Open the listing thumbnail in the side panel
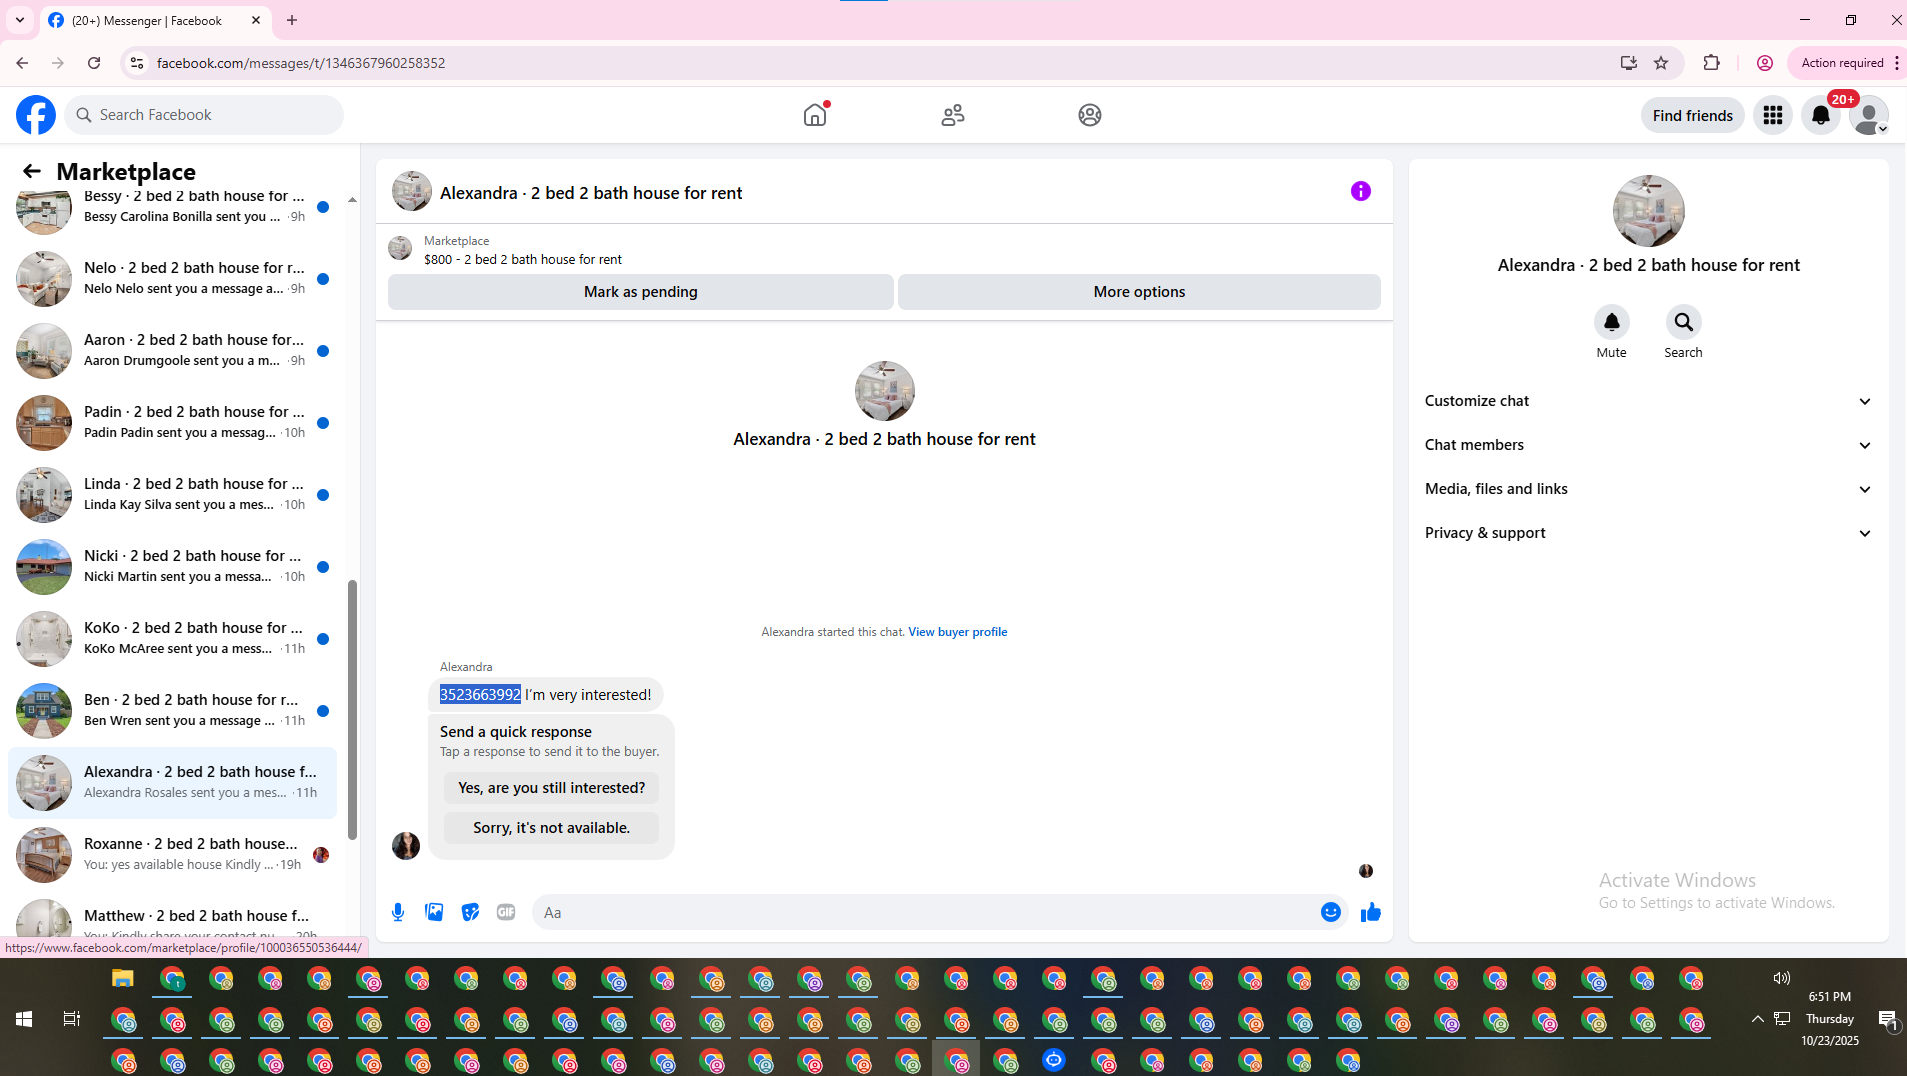The height and width of the screenshot is (1076, 1907). click(x=1648, y=211)
